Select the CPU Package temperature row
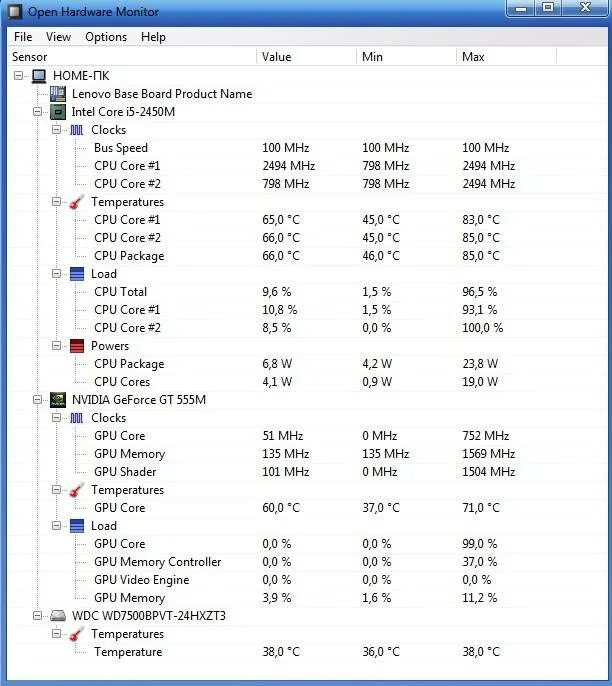 tap(306, 256)
